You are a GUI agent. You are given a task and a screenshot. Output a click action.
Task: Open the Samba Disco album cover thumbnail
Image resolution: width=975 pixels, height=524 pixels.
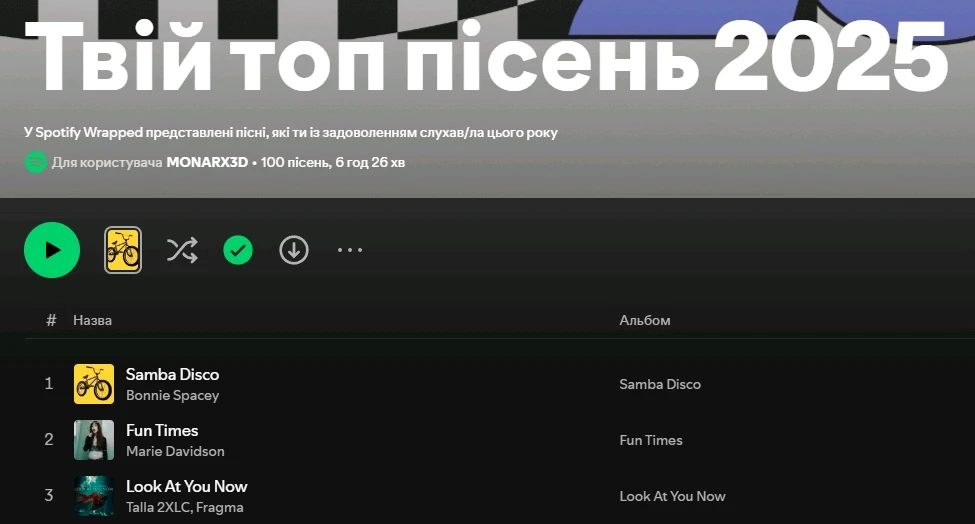coord(94,384)
